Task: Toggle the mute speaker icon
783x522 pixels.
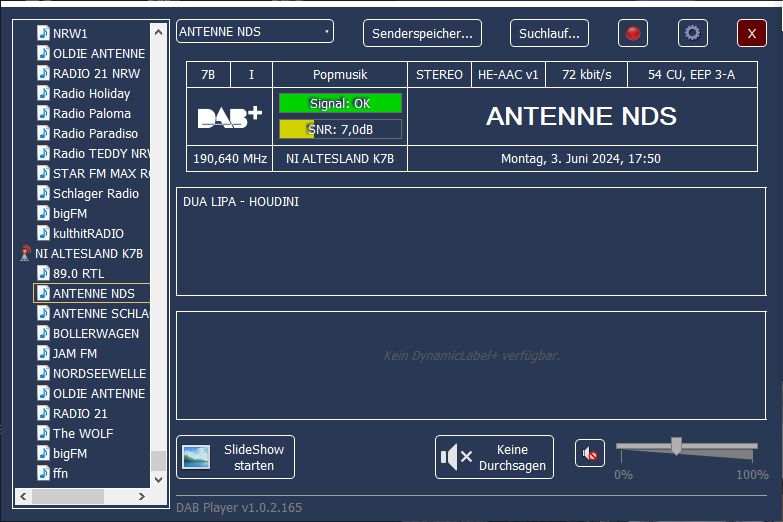Action: point(590,454)
